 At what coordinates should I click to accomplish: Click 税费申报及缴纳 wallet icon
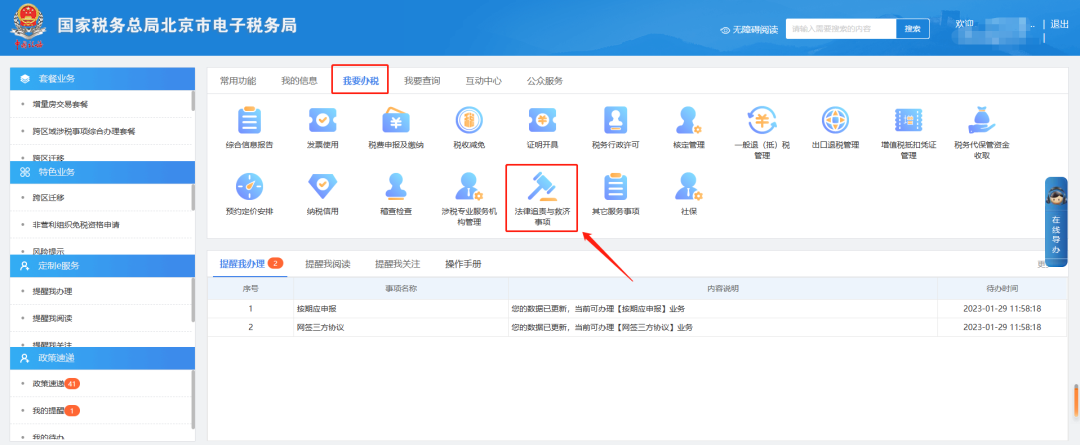(x=396, y=122)
